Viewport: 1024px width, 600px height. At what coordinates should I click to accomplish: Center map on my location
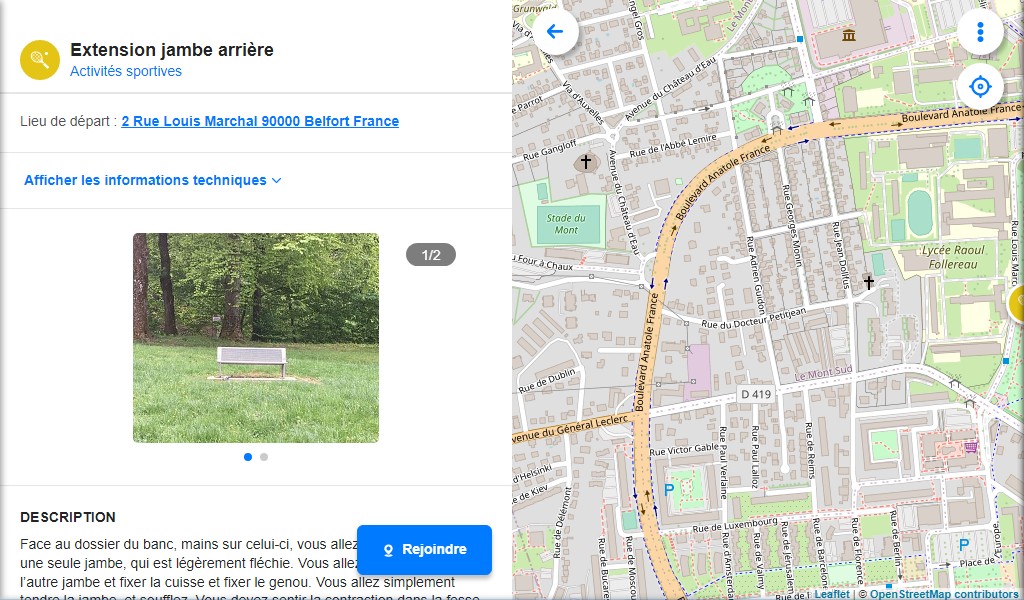[x=980, y=86]
